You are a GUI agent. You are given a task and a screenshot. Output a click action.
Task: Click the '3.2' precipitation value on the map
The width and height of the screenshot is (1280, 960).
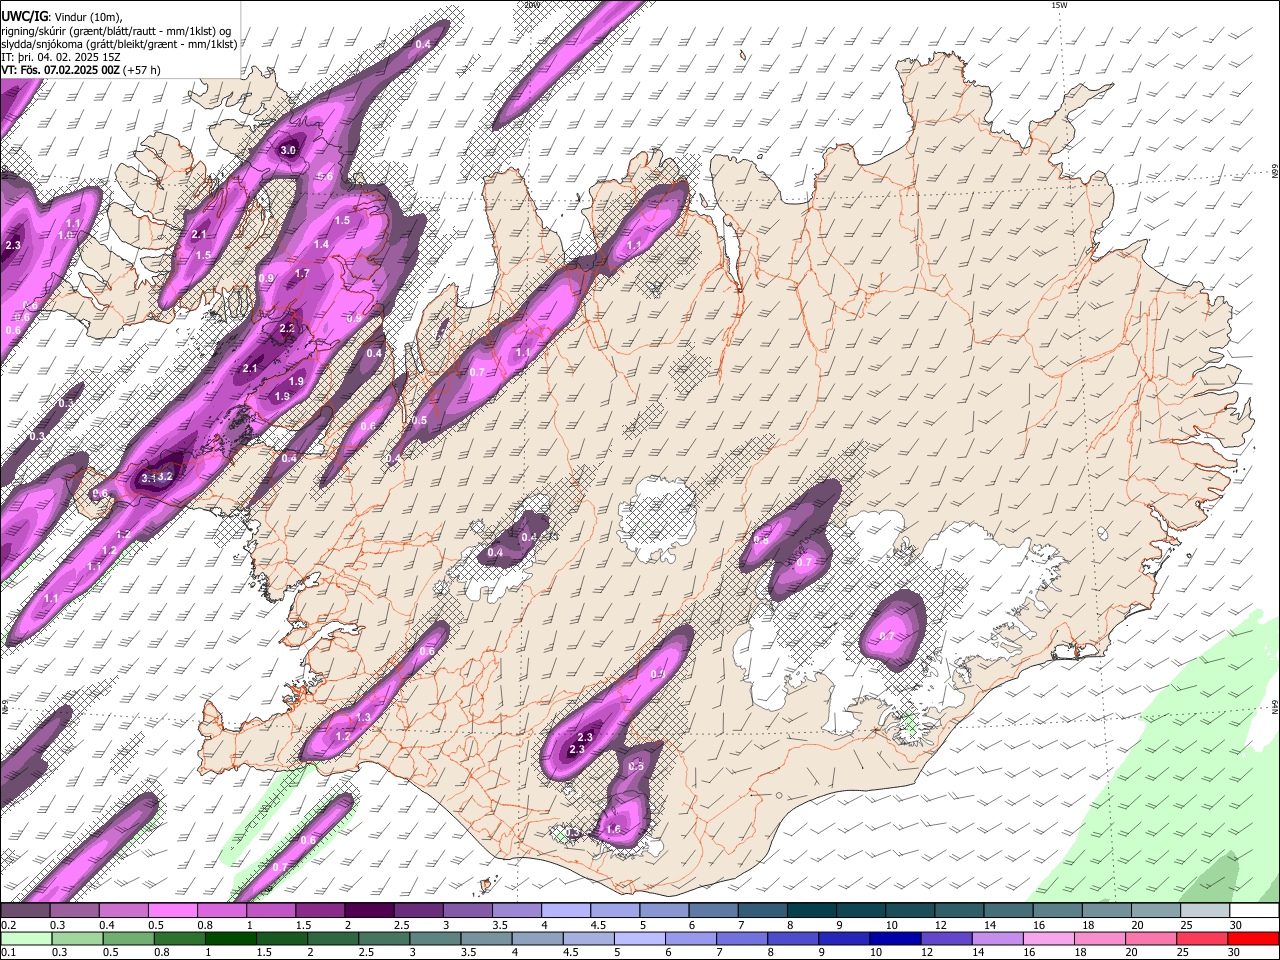pyautogui.click(x=166, y=477)
